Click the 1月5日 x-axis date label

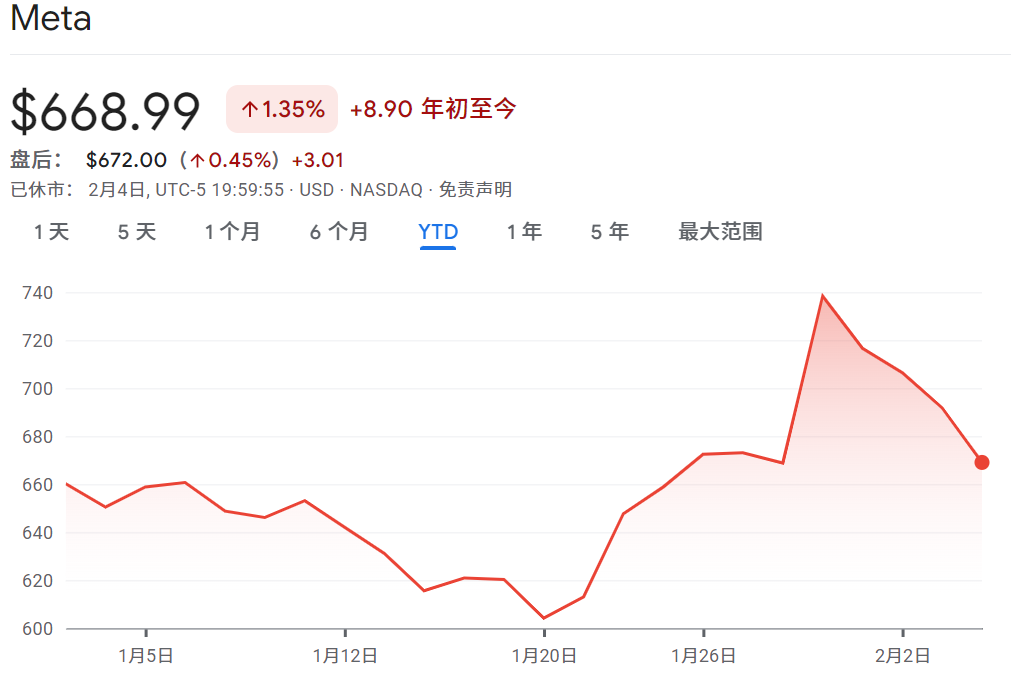[146, 656]
